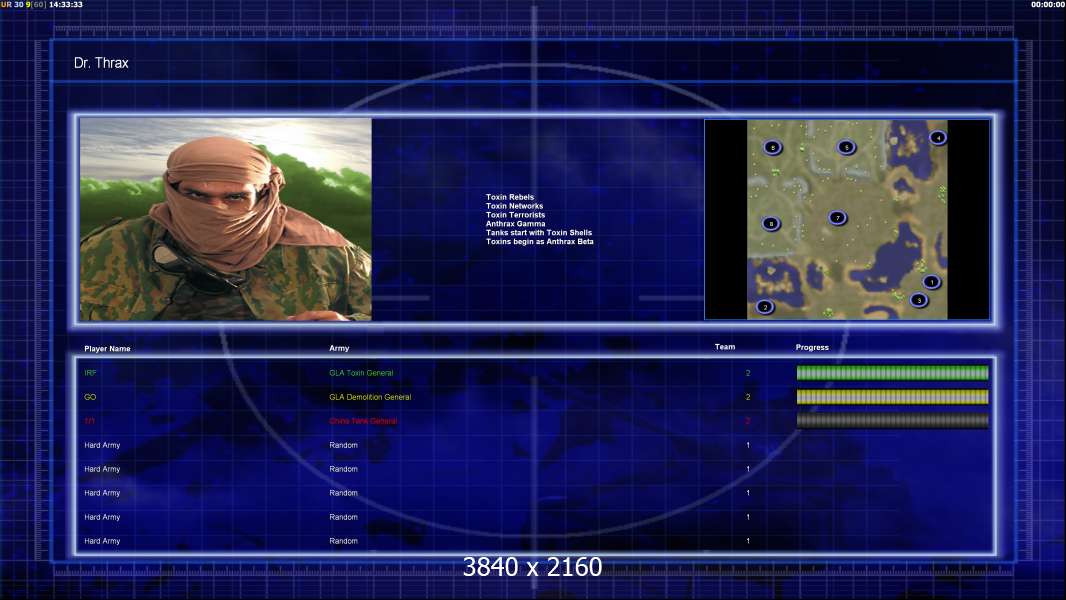1066x600 pixels.
Task: Click the red China Tank General army label
Action: coord(363,421)
